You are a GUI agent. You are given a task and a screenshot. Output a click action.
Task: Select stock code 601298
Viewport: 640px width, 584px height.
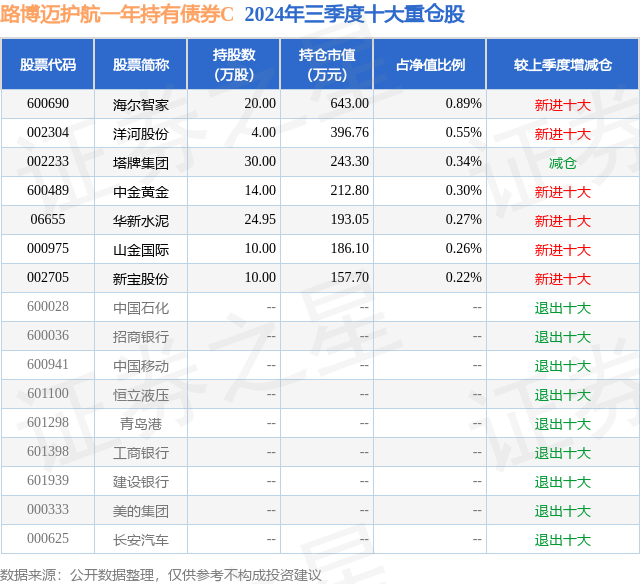click(x=48, y=422)
